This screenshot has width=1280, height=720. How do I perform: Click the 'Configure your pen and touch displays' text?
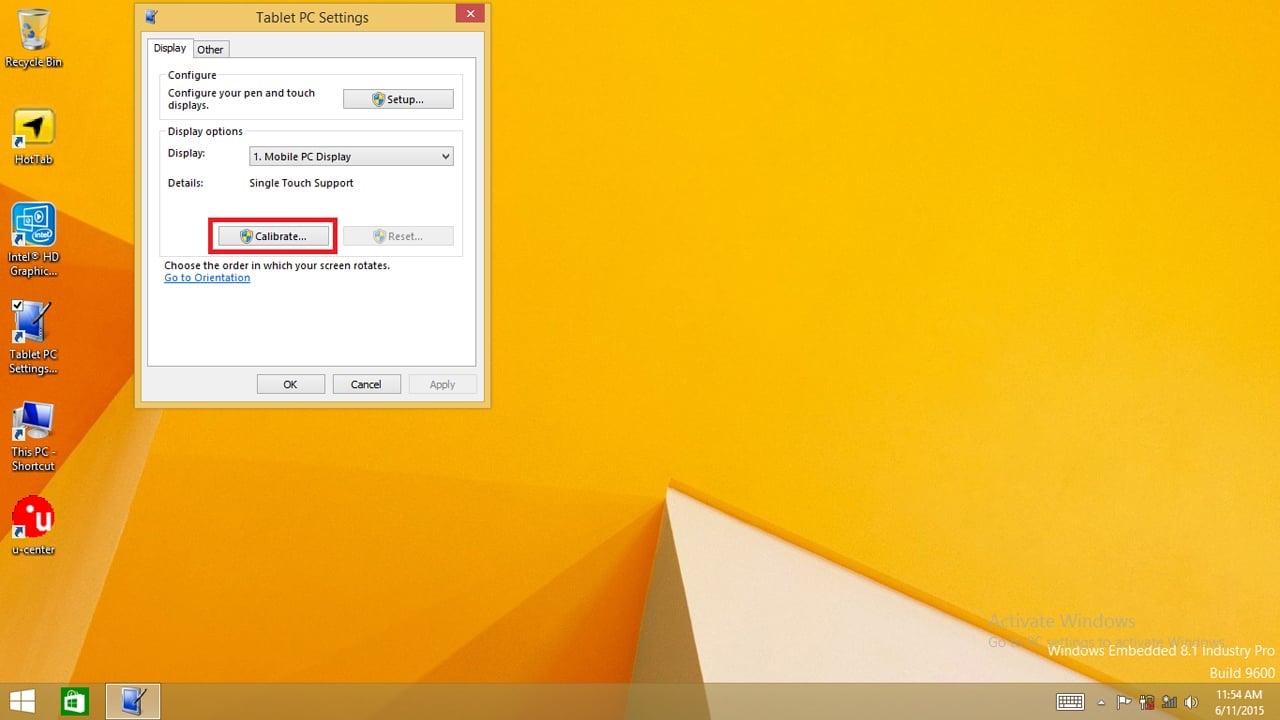pos(241,99)
